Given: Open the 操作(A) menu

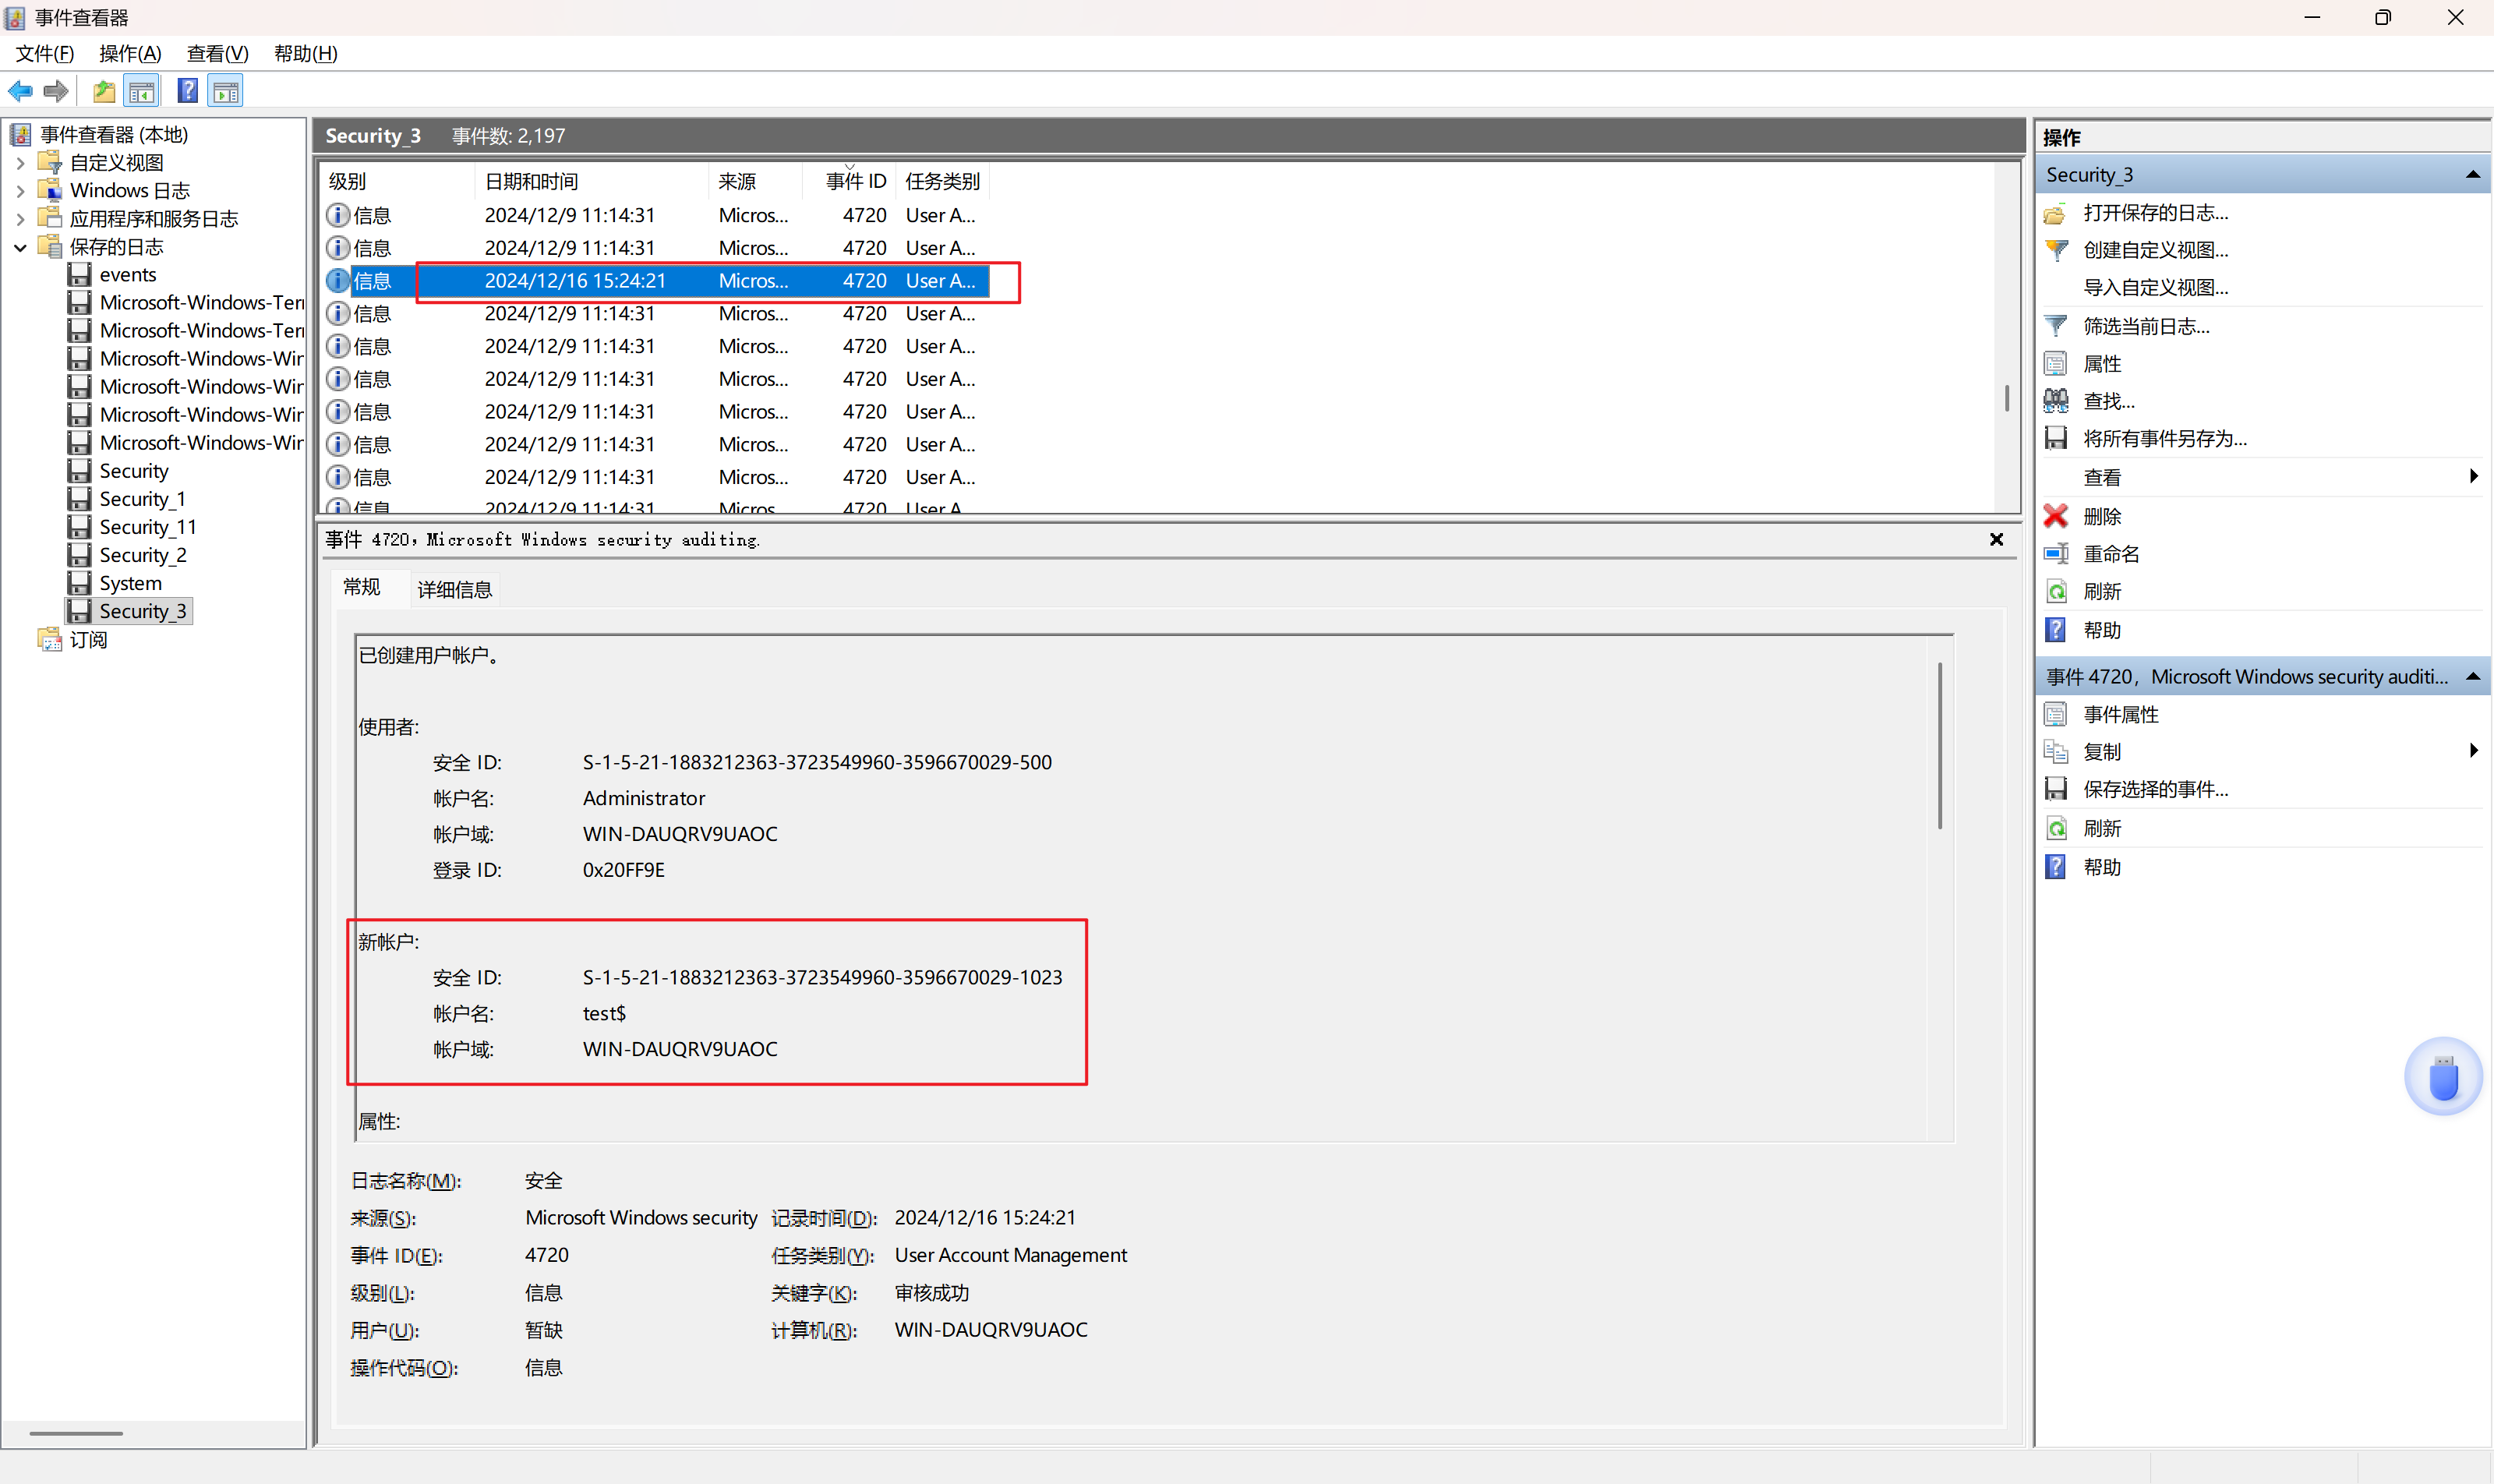Looking at the screenshot, I should pyautogui.click(x=130, y=54).
